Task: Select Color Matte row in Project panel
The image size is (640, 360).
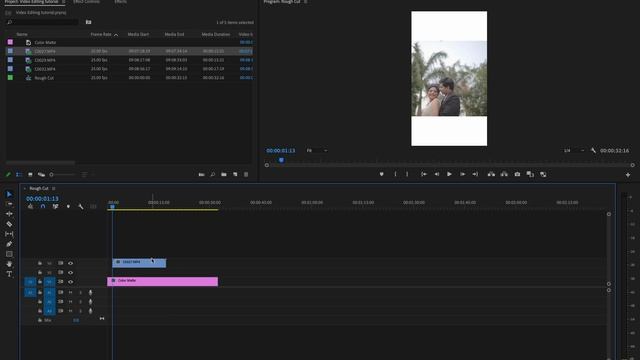Action: point(129,42)
